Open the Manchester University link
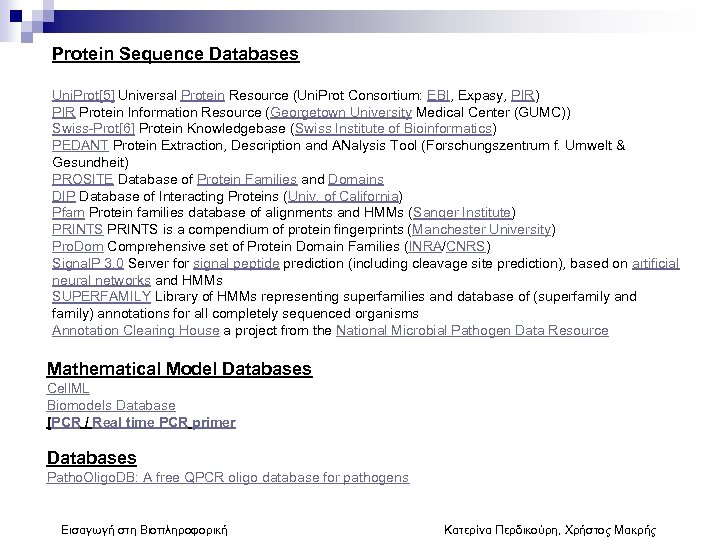 (x=481, y=230)
